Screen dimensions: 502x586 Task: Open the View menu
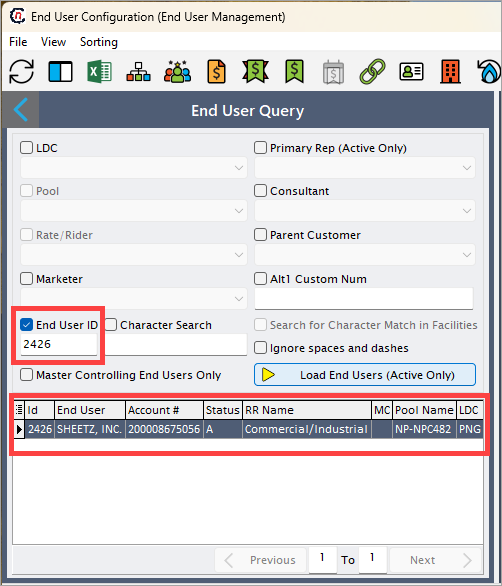pyautogui.click(x=53, y=42)
